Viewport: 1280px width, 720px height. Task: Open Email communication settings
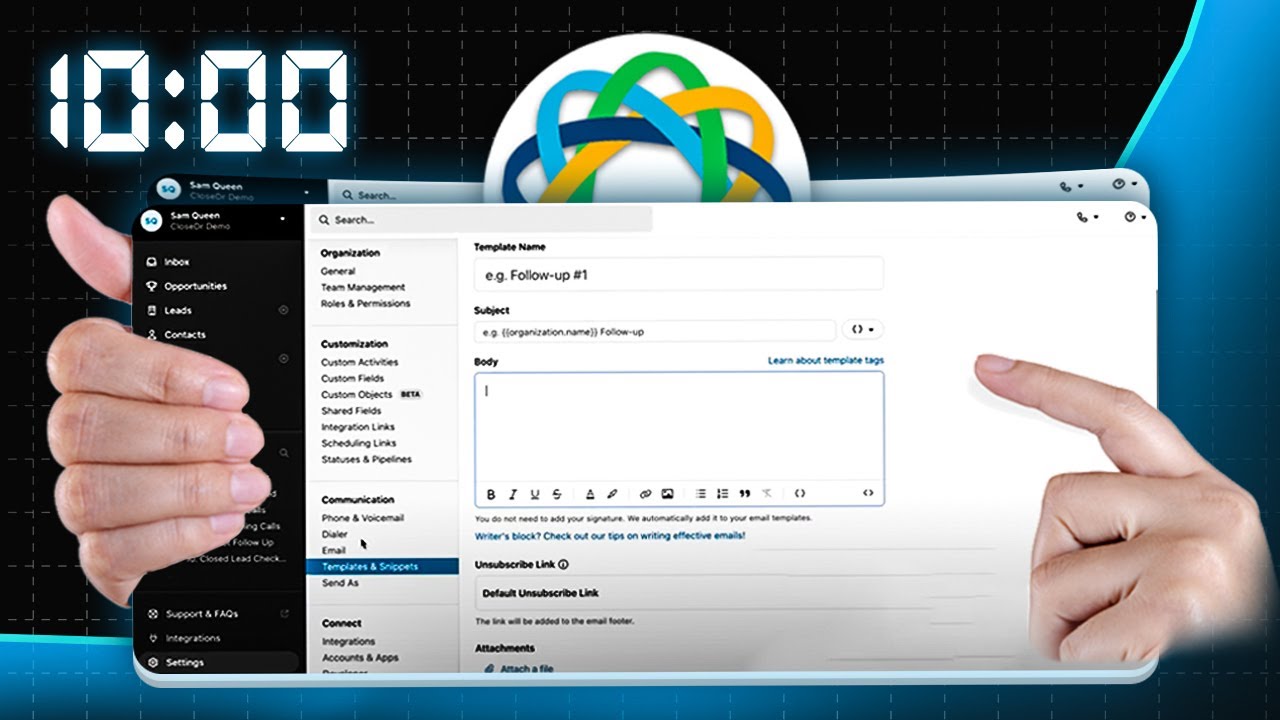pyautogui.click(x=334, y=550)
